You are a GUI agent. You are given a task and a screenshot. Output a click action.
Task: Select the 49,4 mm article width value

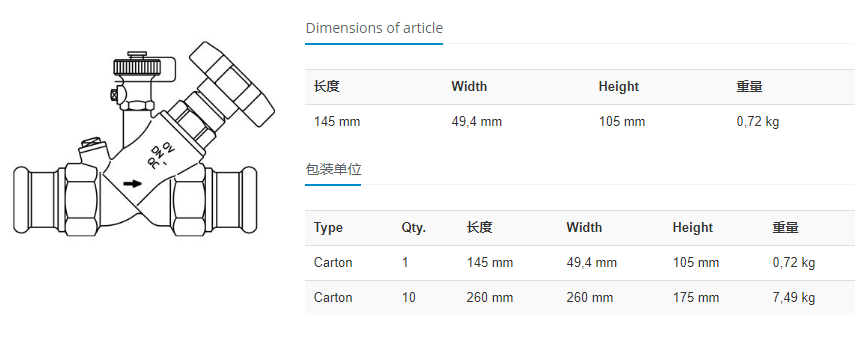[477, 122]
